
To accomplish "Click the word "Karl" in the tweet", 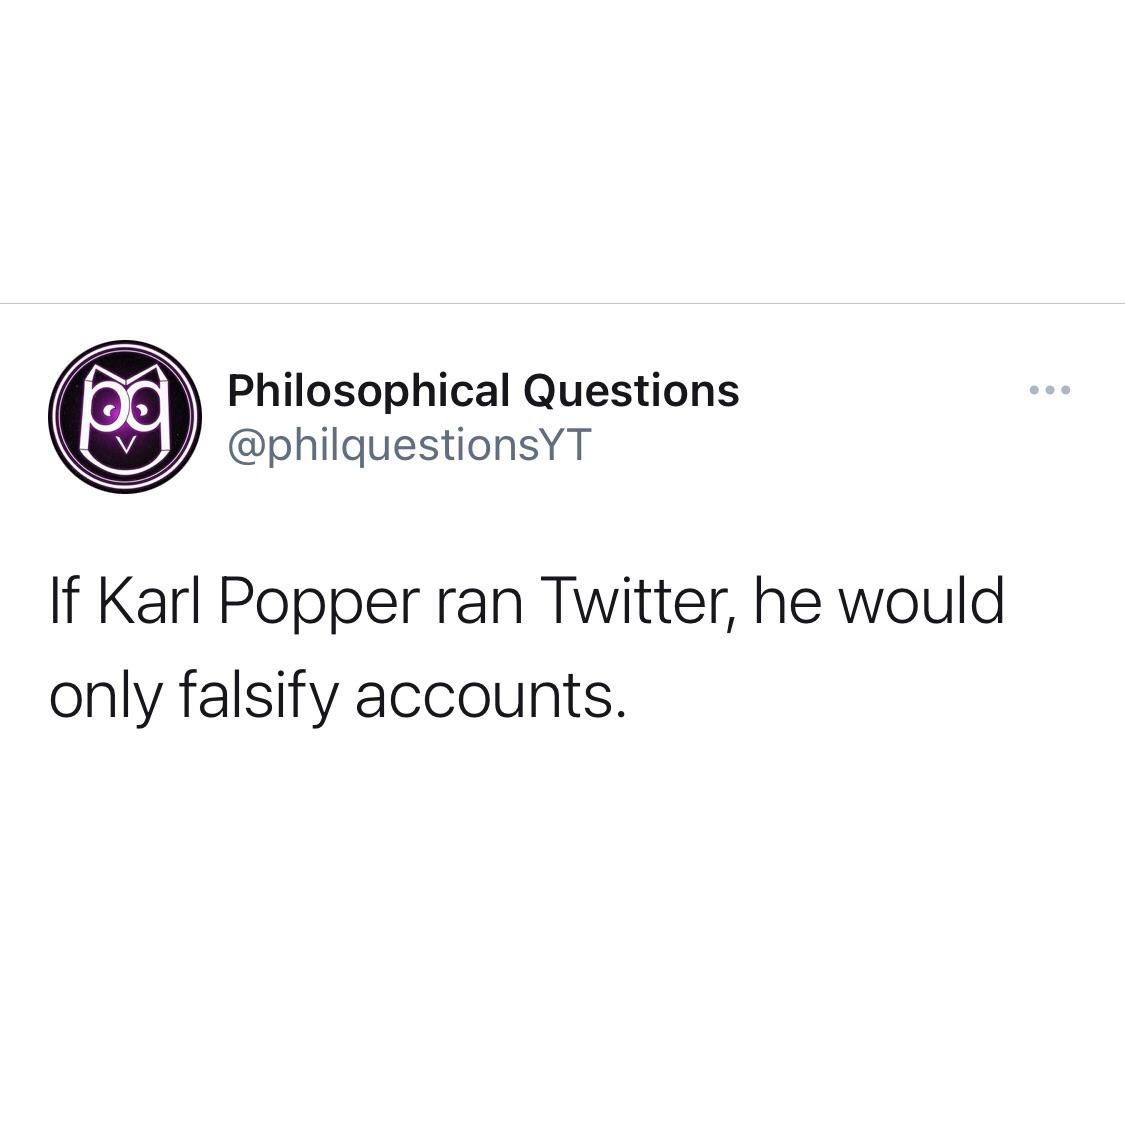I will (x=146, y=603).
